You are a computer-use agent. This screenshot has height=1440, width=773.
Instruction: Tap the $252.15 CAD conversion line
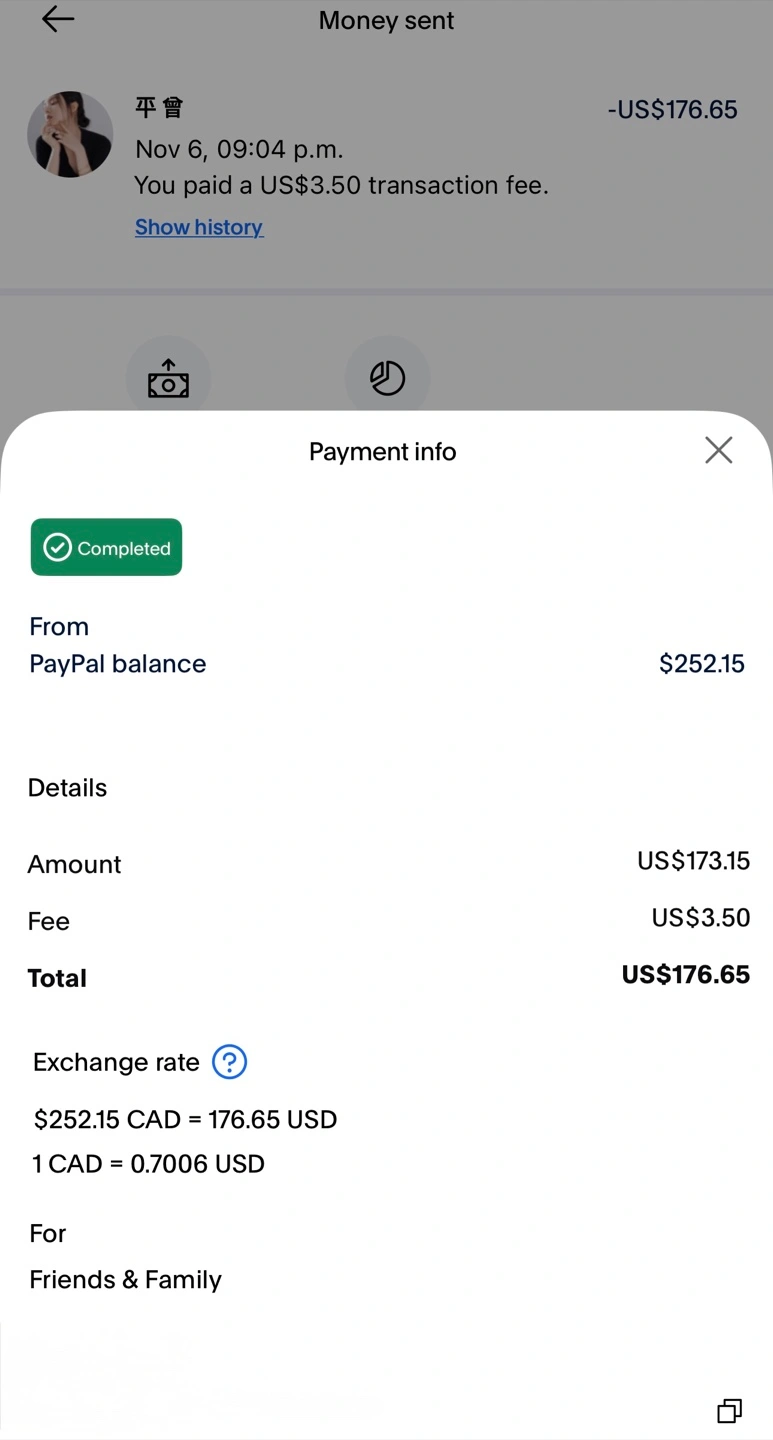coord(185,1119)
